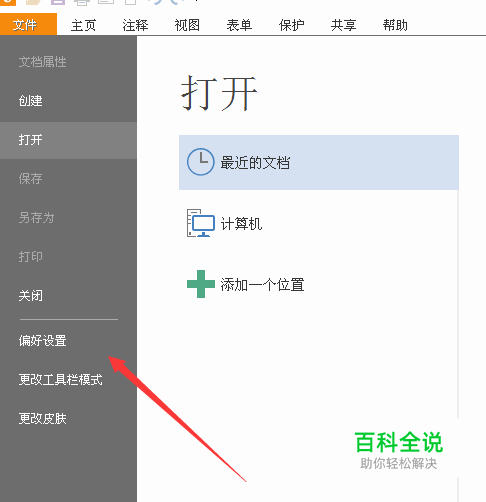This screenshot has width=486, height=502.
Task: Click 关闭 in the file menu
Action: (30, 296)
